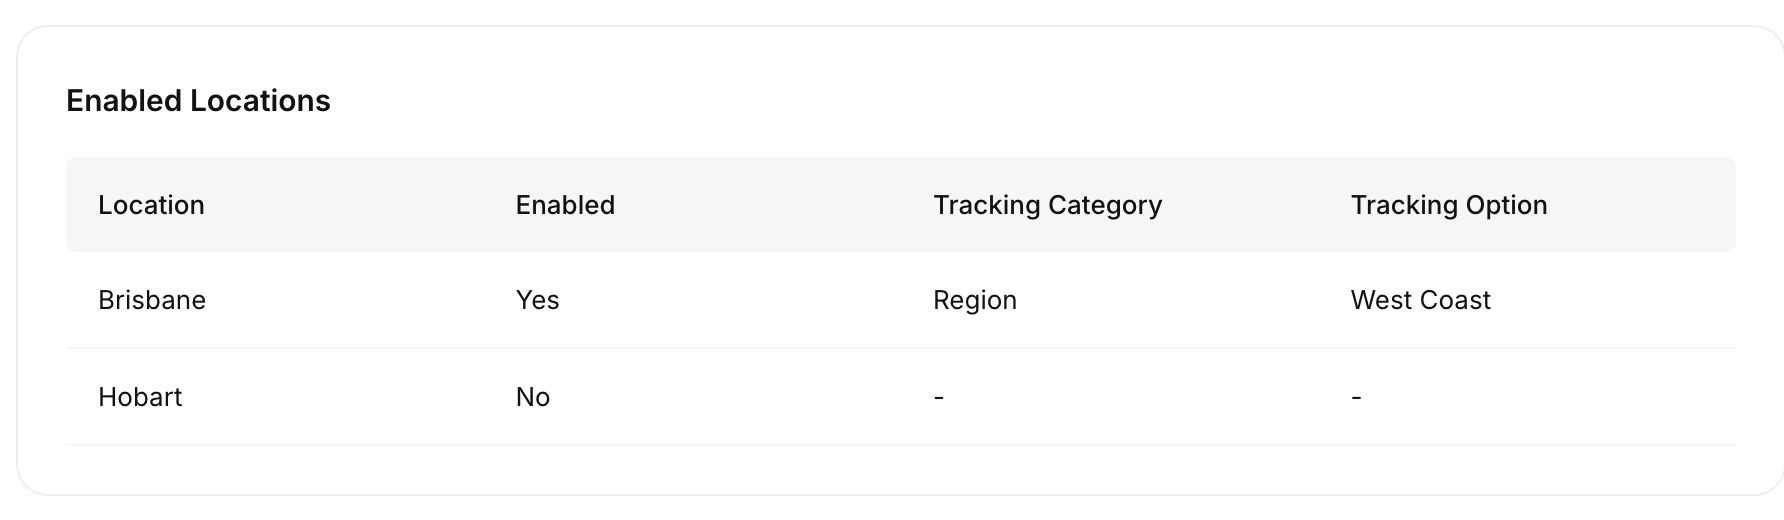Select the Tracking Category column header
Screen dimensions: 1784x520
coord(1047,205)
